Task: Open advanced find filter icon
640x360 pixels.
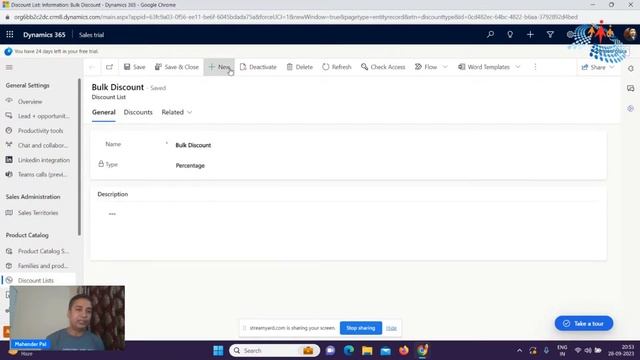Action: click(x=550, y=35)
